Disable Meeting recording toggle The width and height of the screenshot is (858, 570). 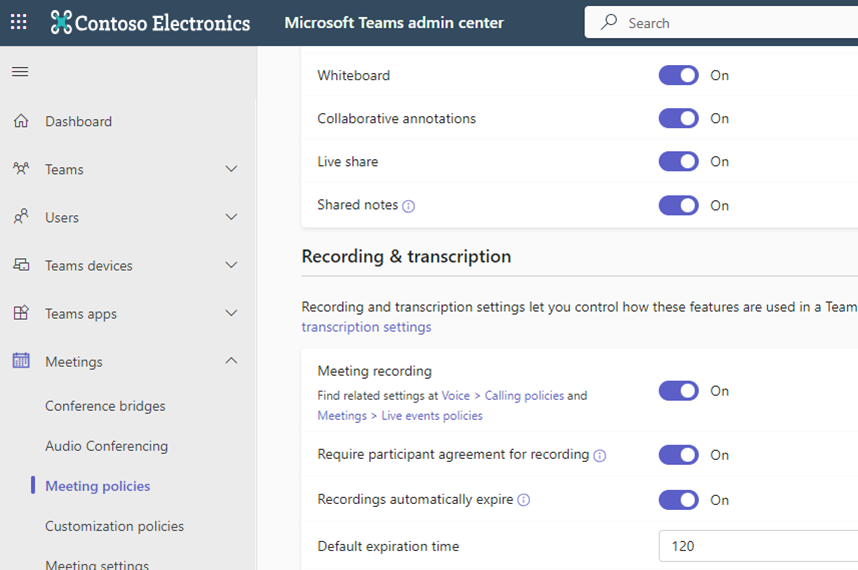tap(679, 391)
